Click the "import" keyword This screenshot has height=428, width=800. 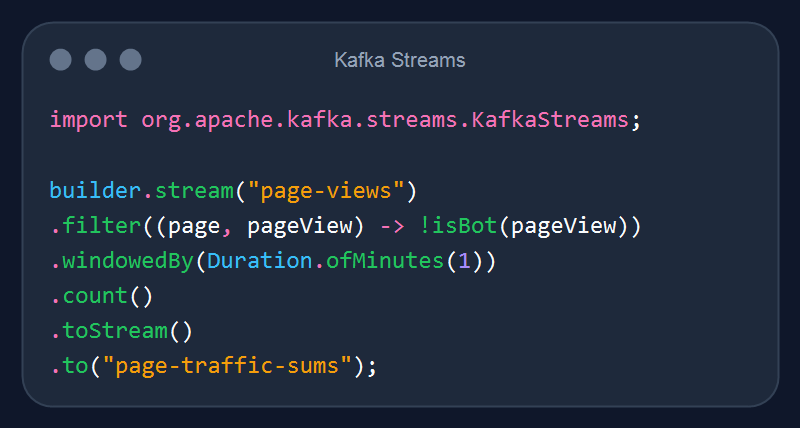click(89, 120)
